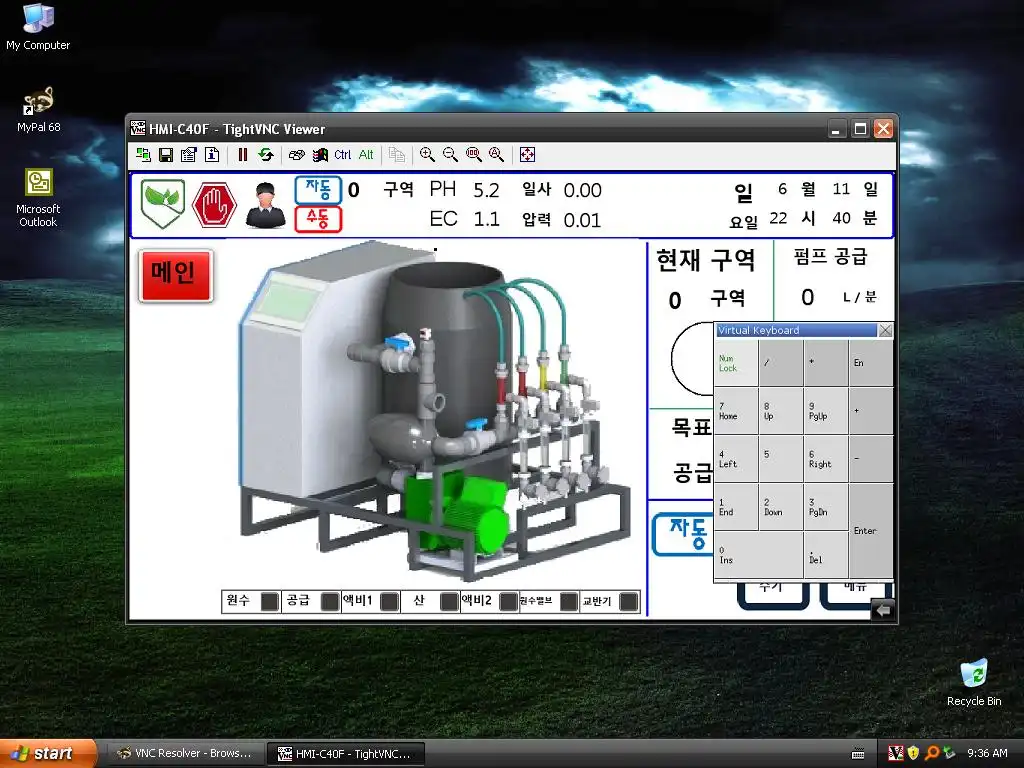Tap the slash key on keypad

pos(781,363)
